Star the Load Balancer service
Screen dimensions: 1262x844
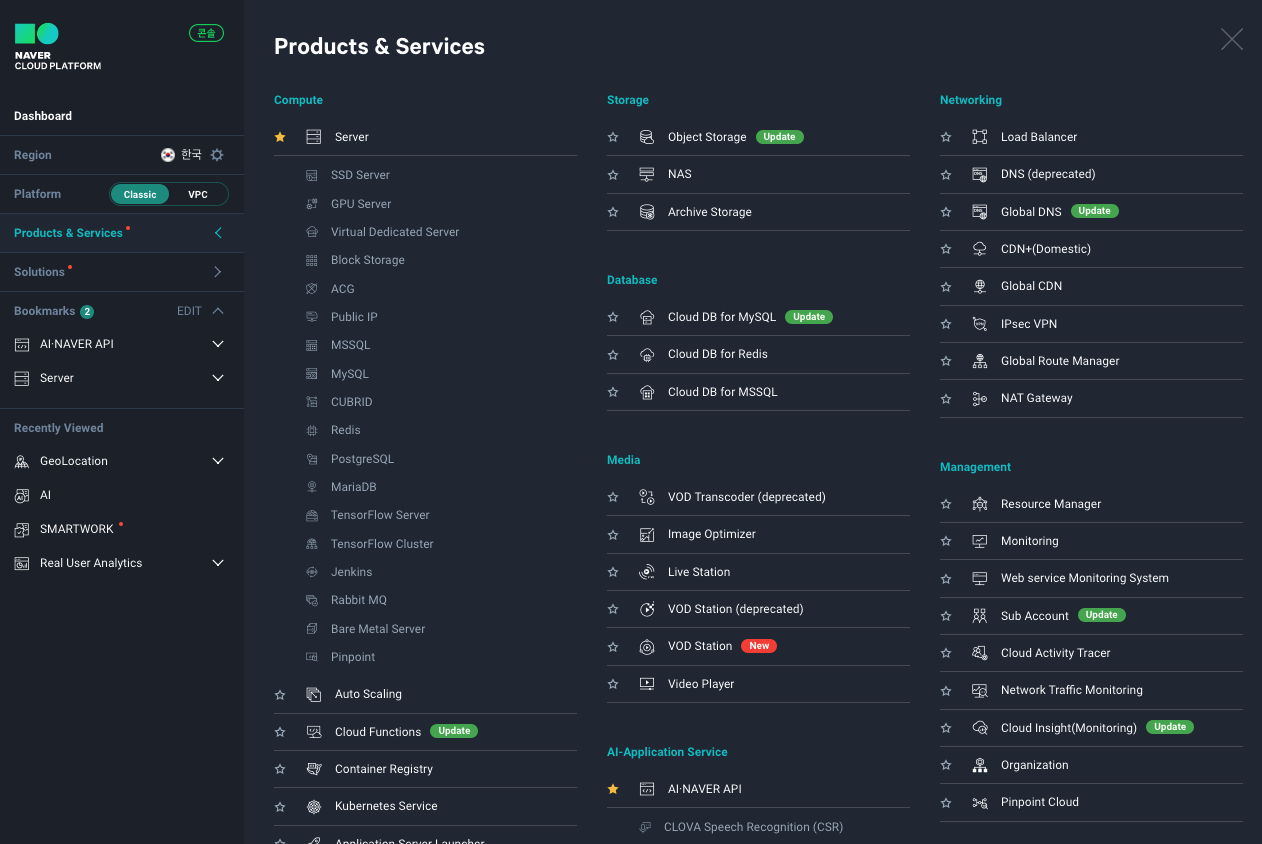pyautogui.click(x=946, y=137)
